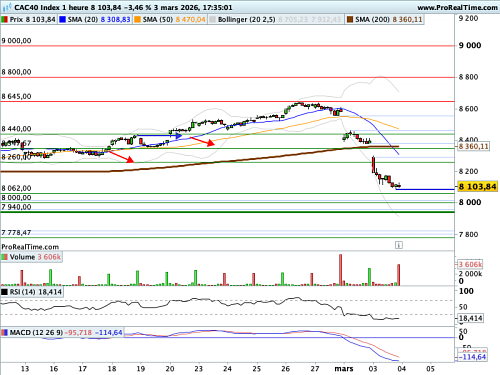Click the black RSI (14) swatch

coord(5,292)
